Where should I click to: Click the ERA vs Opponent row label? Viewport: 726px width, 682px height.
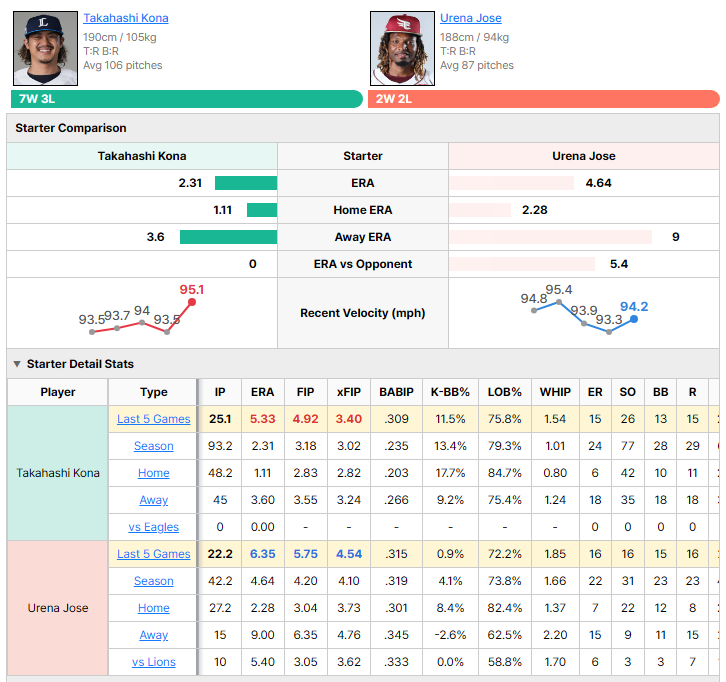coord(363,264)
